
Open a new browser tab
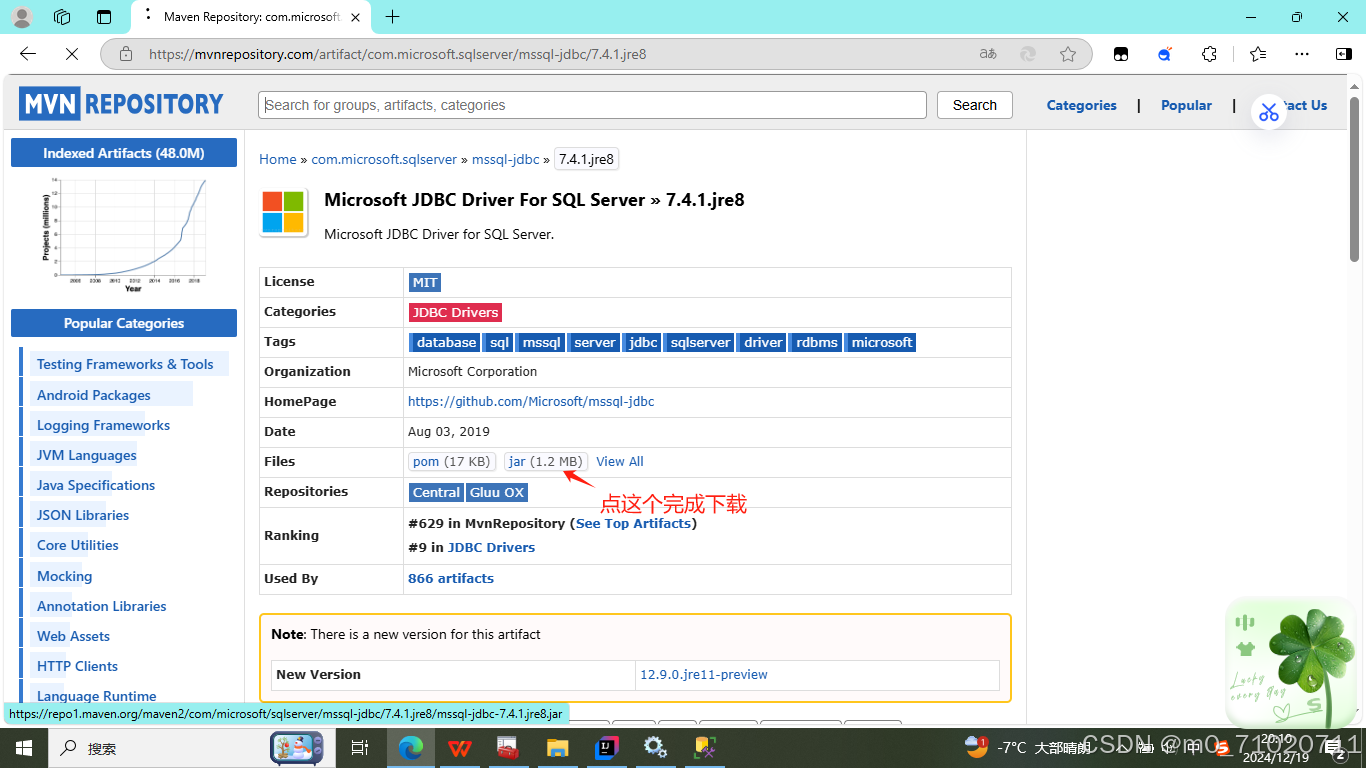392,16
